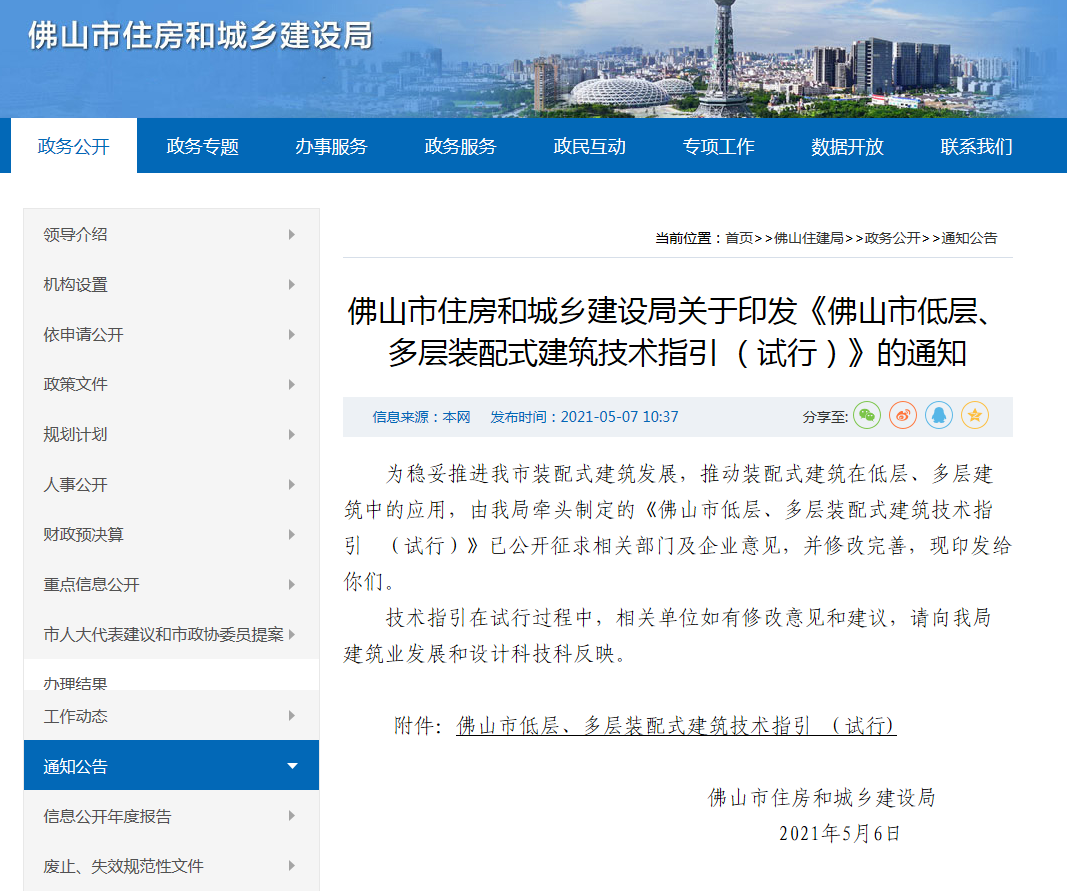Collapse the 通知公告 down arrow
The image size is (1067, 891).
point(293,766)
